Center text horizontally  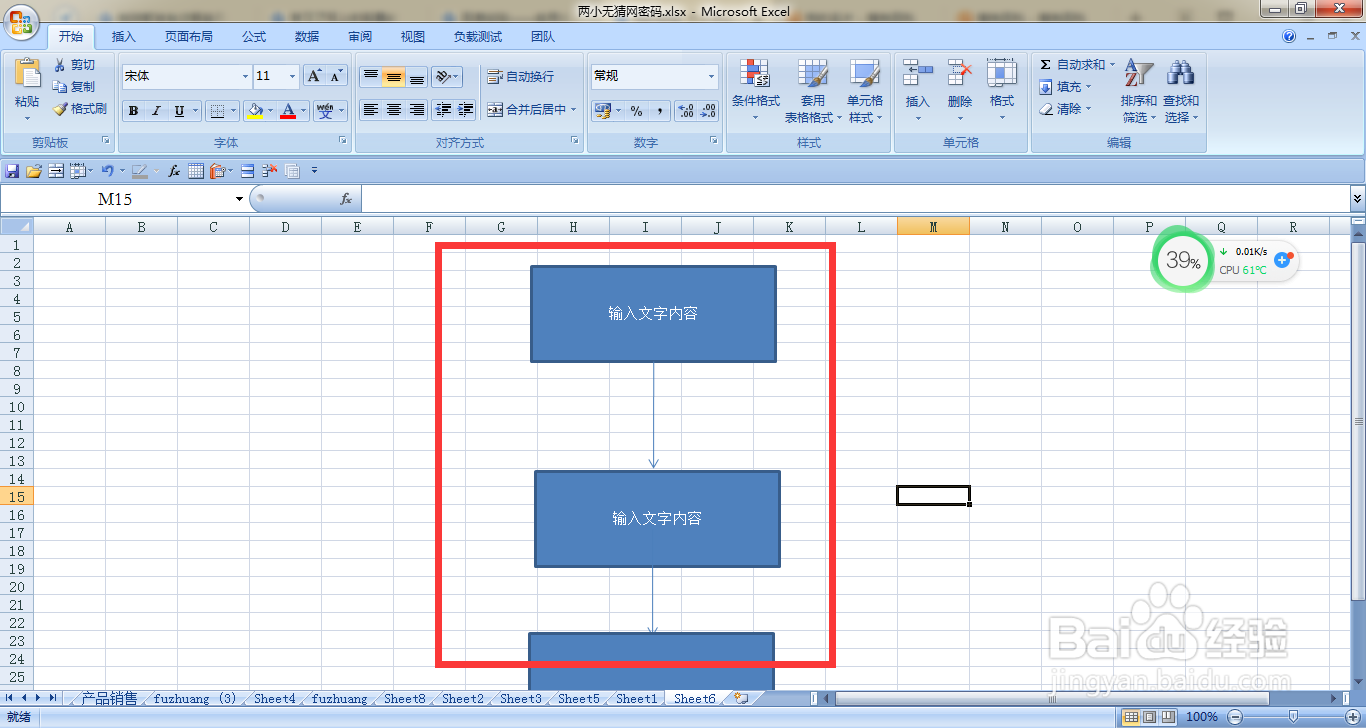pos(394,110)
